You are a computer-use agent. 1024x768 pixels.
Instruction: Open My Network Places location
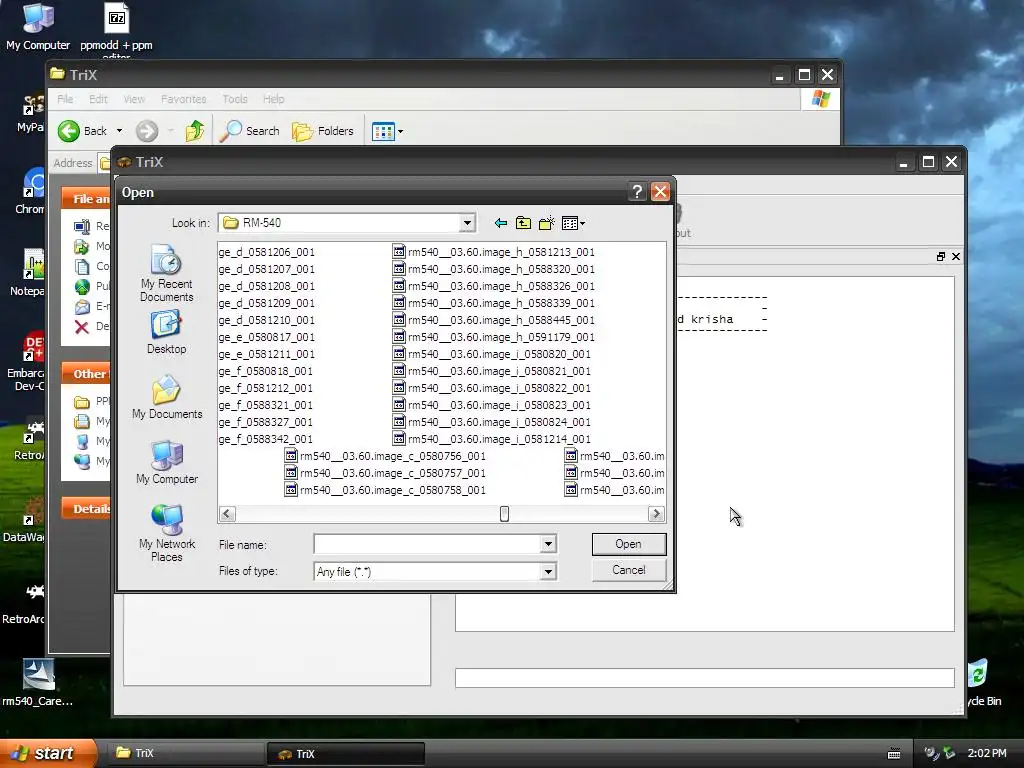coord(167,534)
